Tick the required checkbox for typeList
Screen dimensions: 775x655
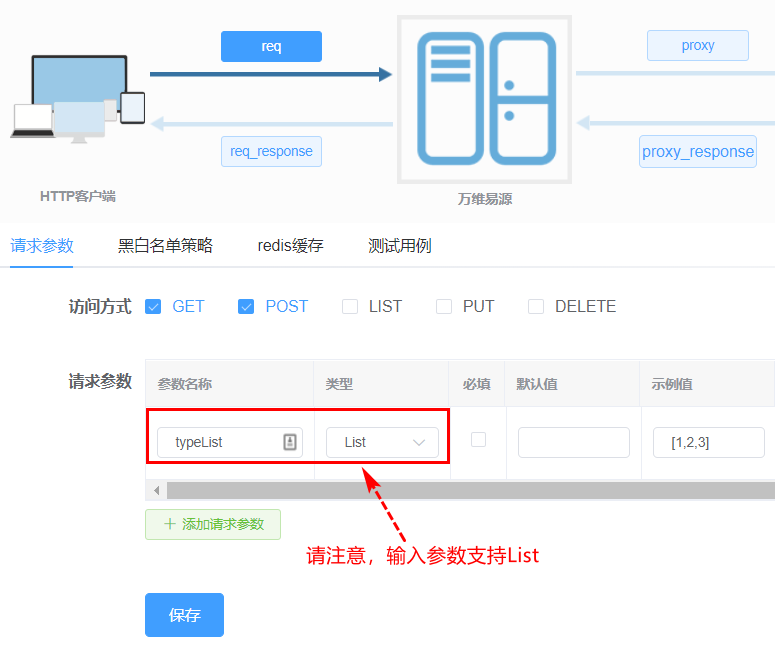pos(478,440)
